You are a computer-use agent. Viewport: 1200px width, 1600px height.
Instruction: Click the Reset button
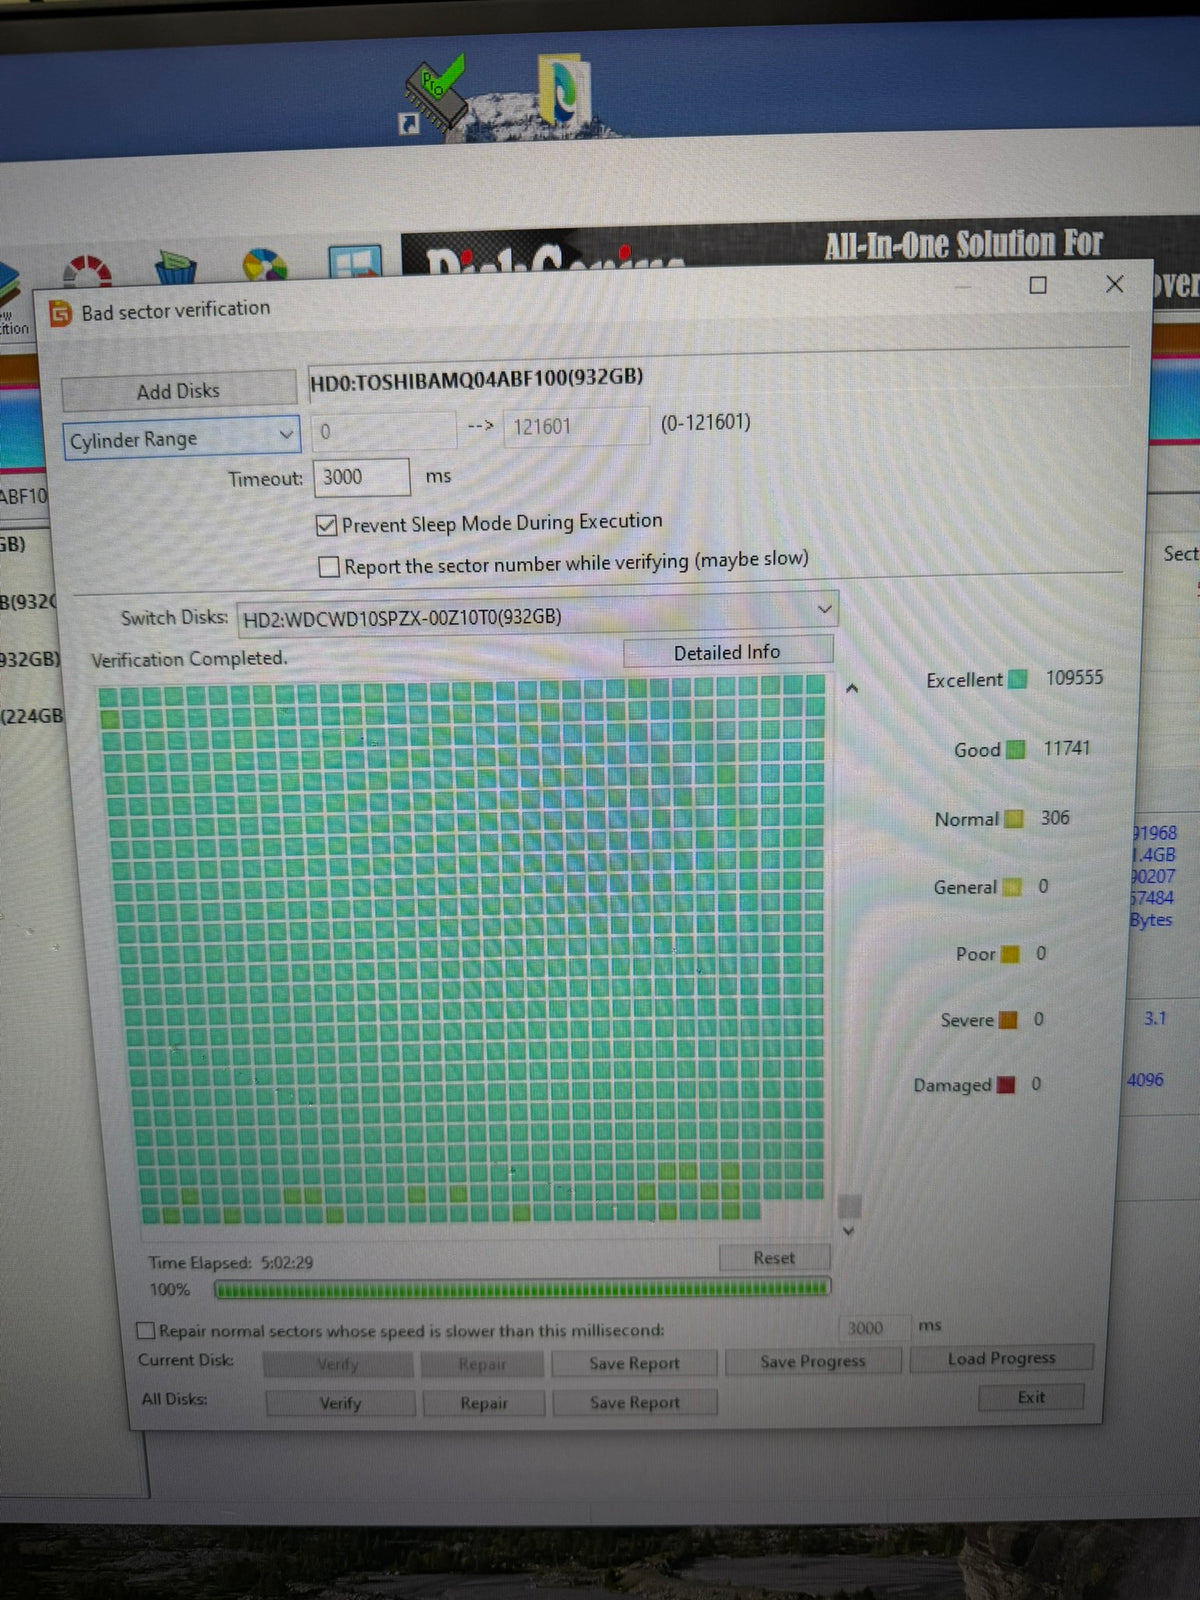[774, 1258]
